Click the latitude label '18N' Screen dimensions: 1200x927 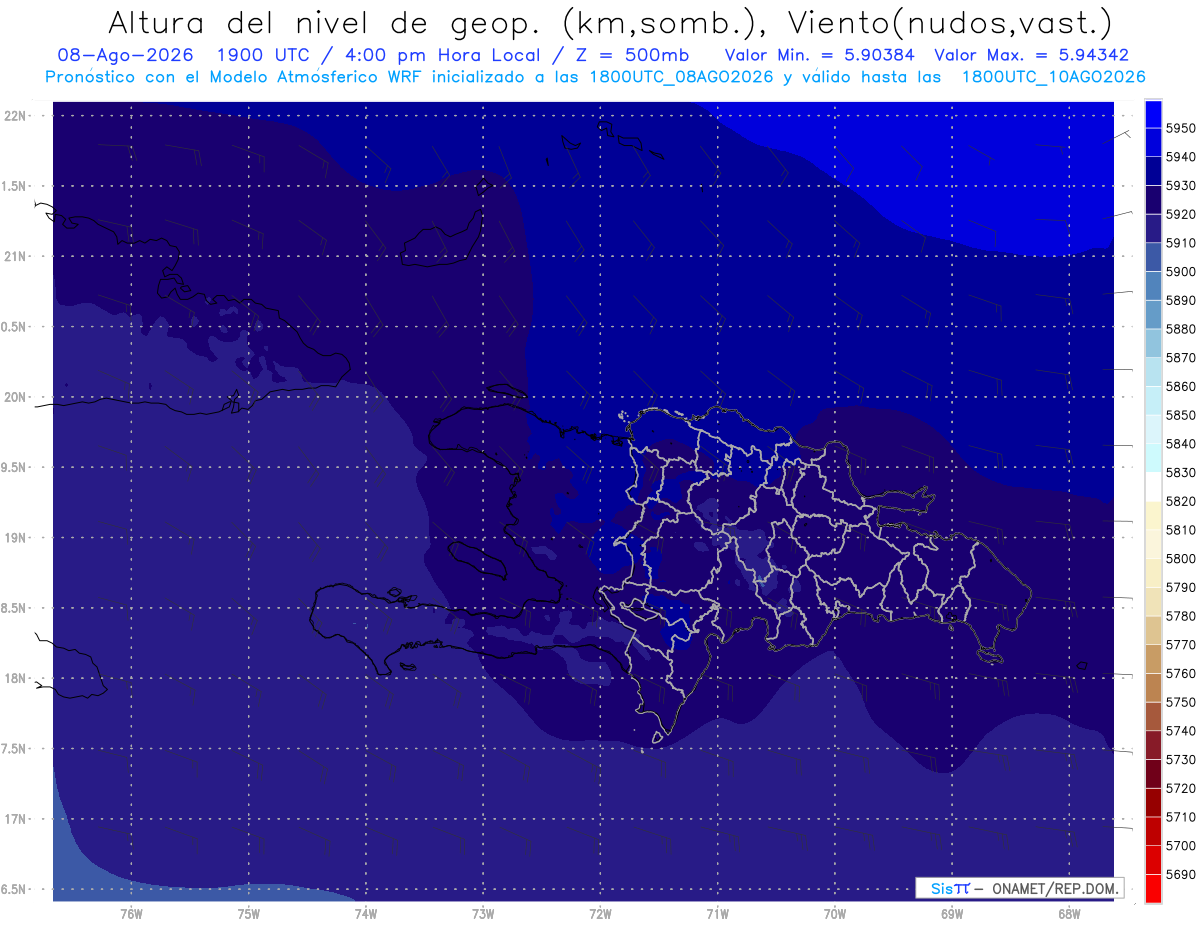pos(16,678)
